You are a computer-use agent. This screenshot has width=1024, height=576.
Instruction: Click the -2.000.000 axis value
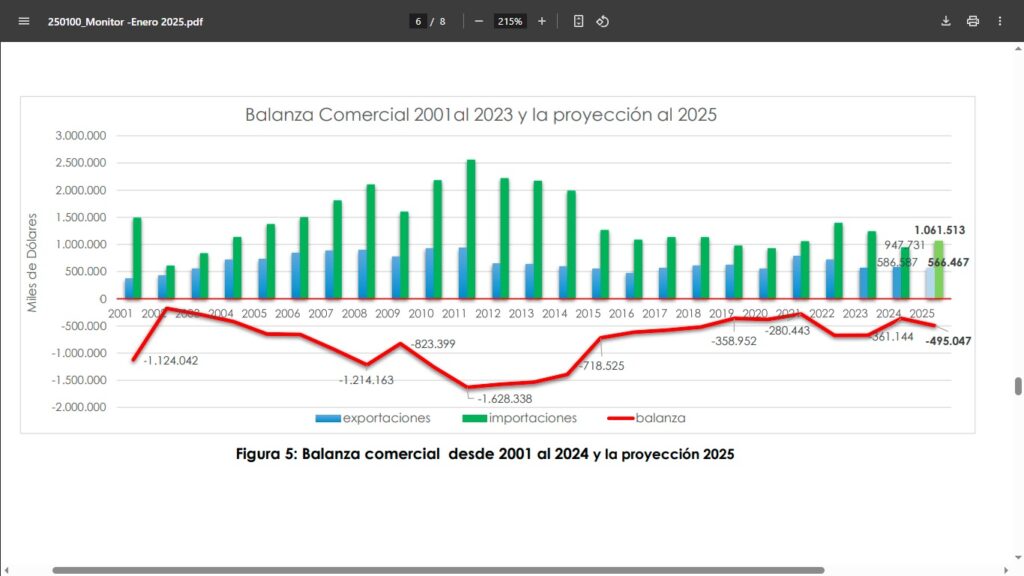tap(78, 407)
